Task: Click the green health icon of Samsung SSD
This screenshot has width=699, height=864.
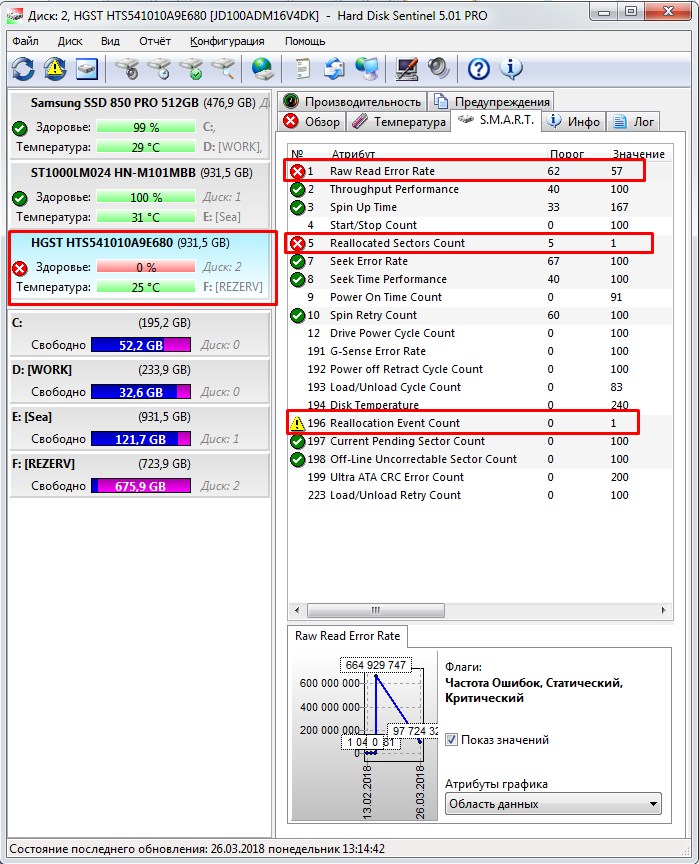Action: [20, 128]
